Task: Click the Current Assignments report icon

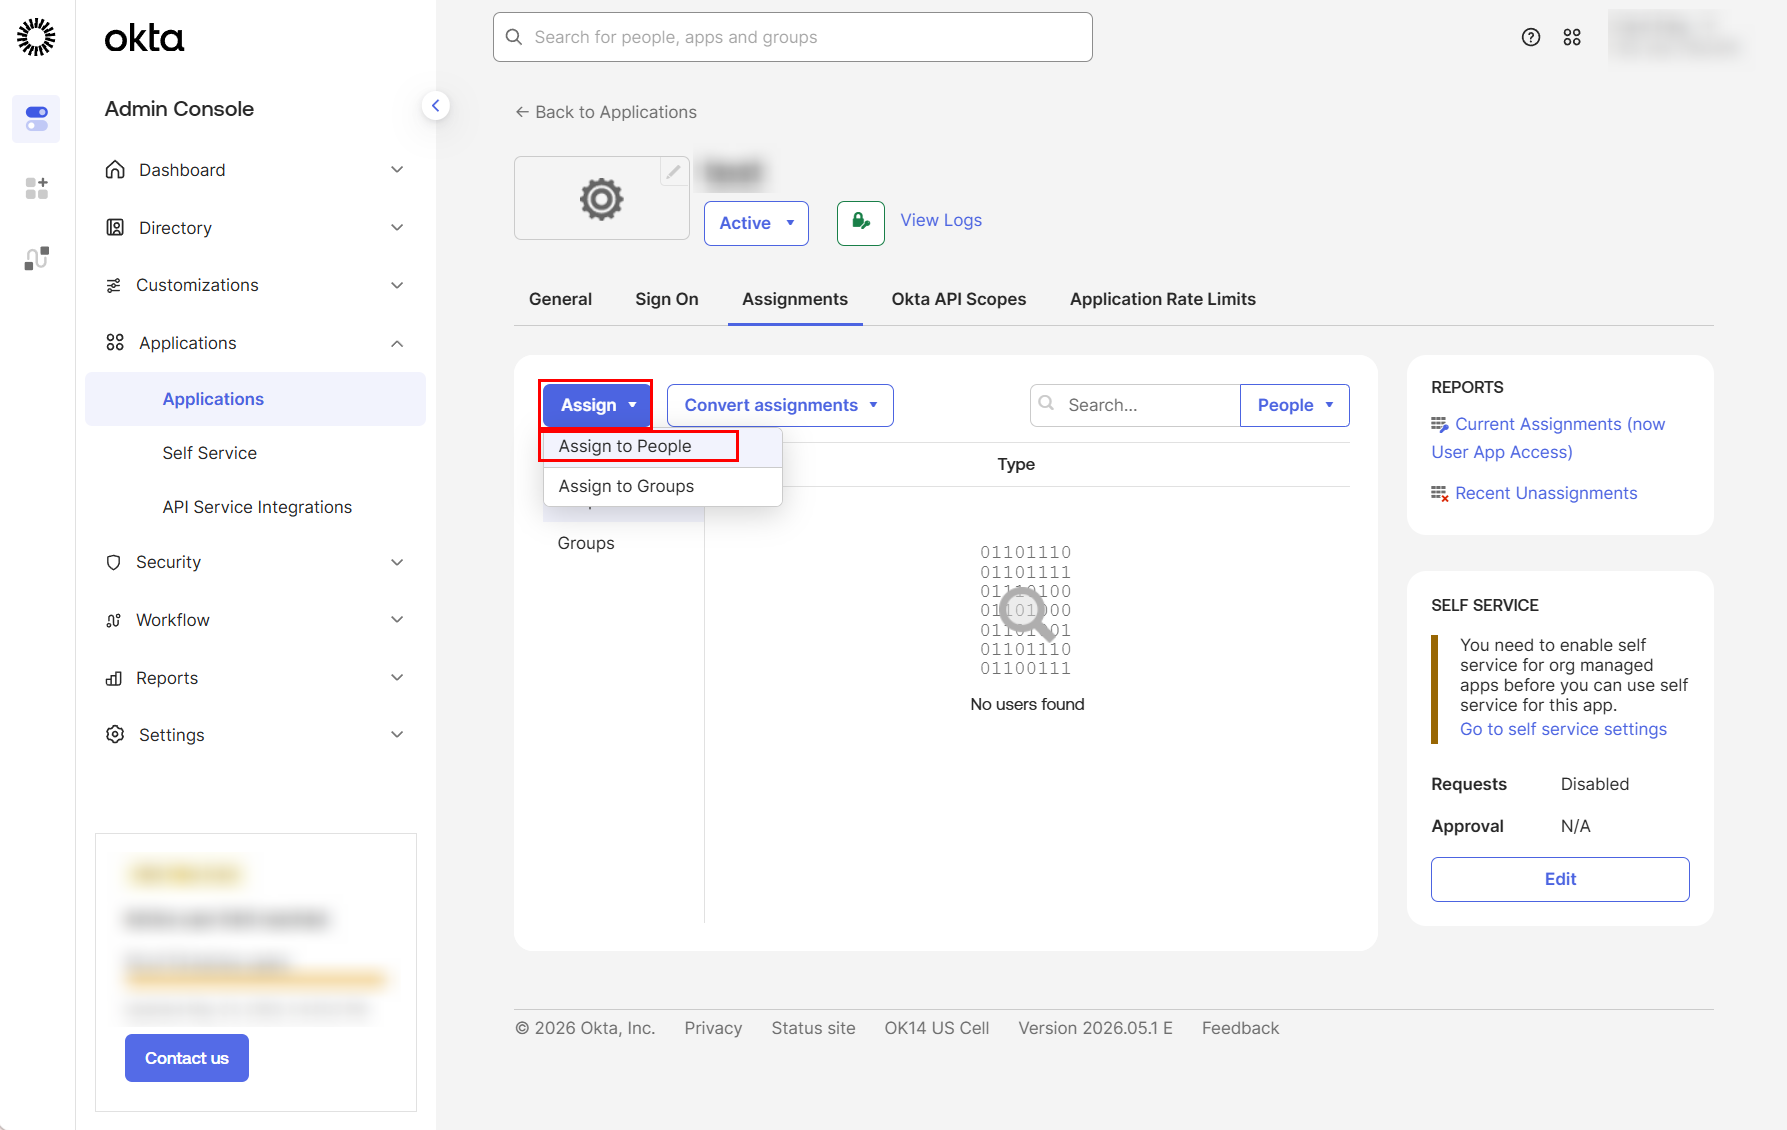Action: point(1440,425)
